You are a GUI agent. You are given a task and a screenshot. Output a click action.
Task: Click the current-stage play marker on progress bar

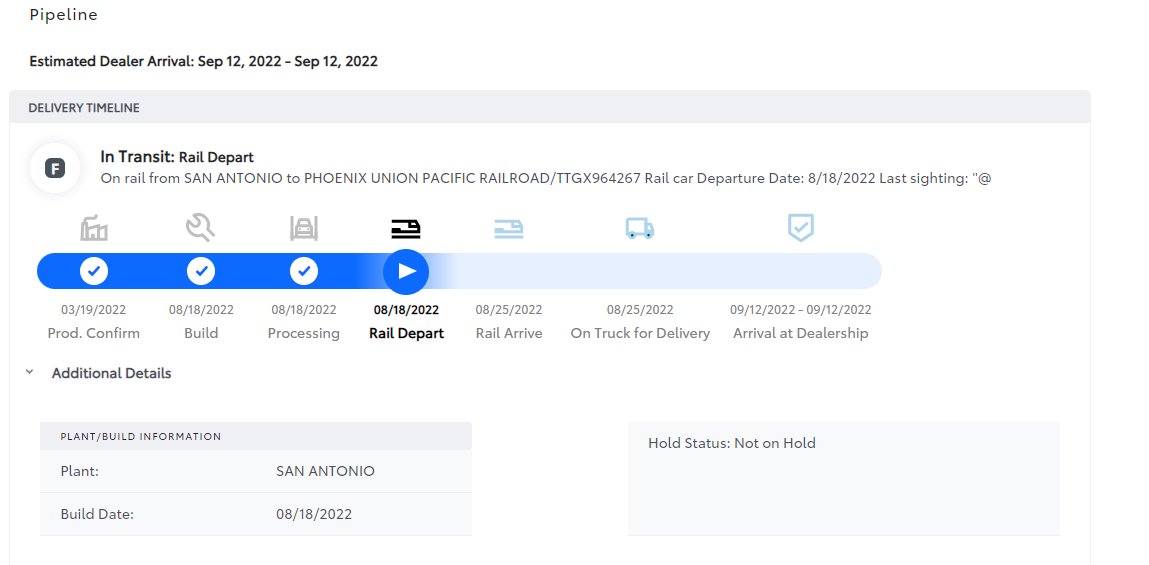[x=406, y=271]
